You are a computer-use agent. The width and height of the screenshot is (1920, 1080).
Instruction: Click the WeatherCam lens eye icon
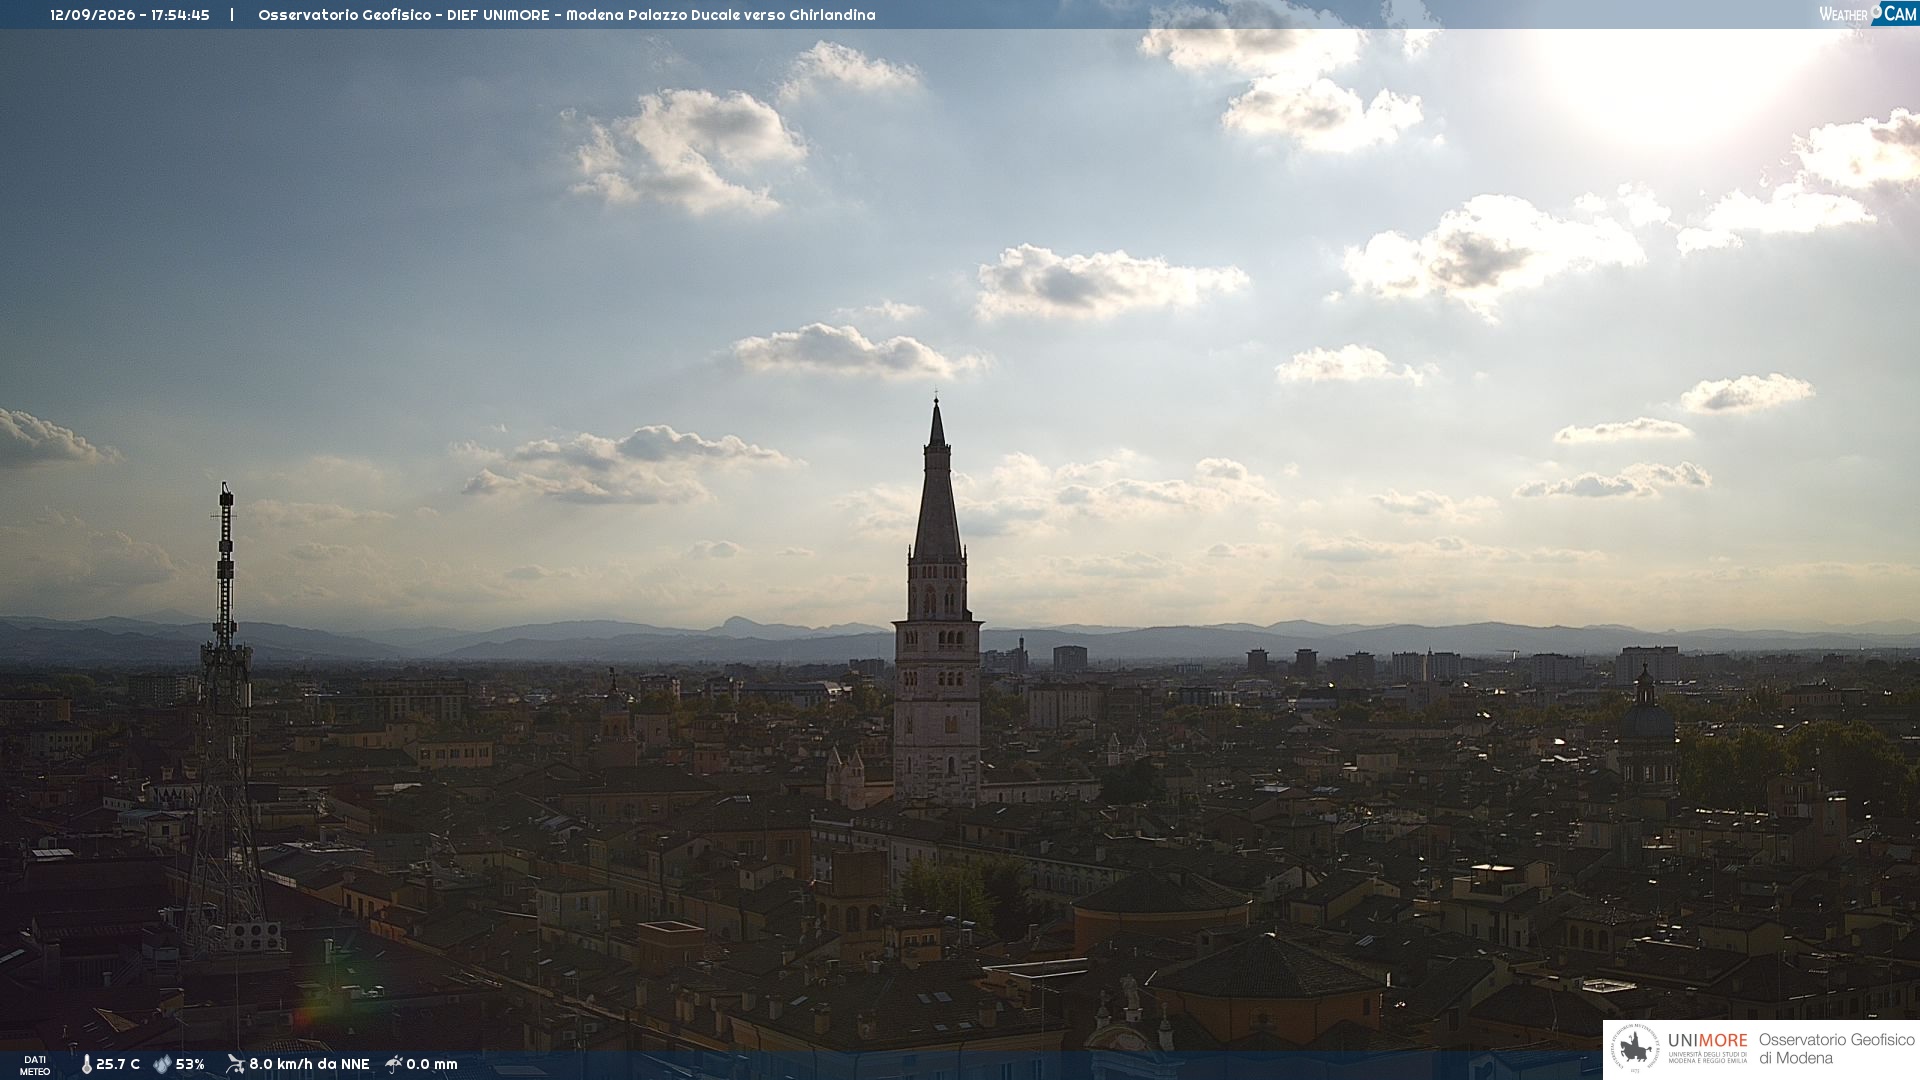1877,11
